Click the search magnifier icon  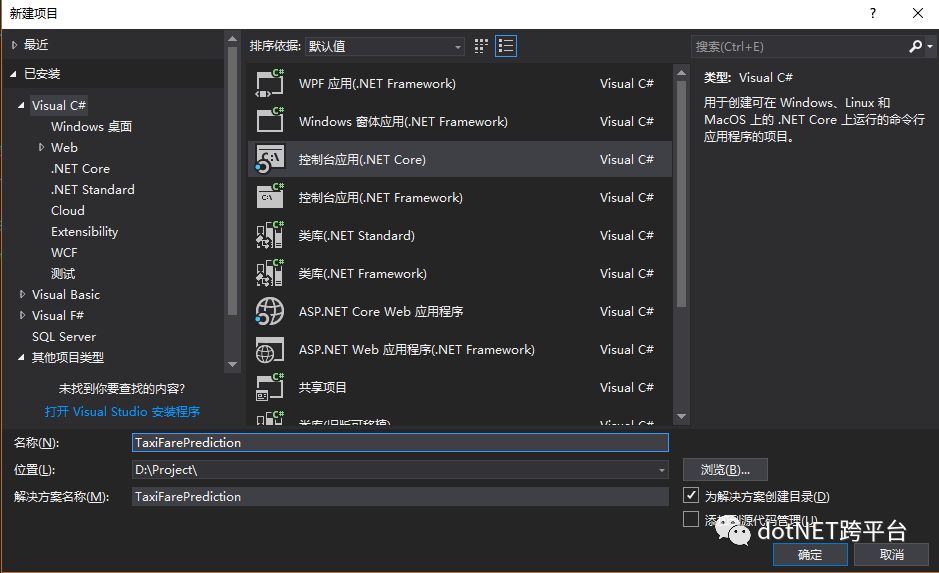click(915, 46)
